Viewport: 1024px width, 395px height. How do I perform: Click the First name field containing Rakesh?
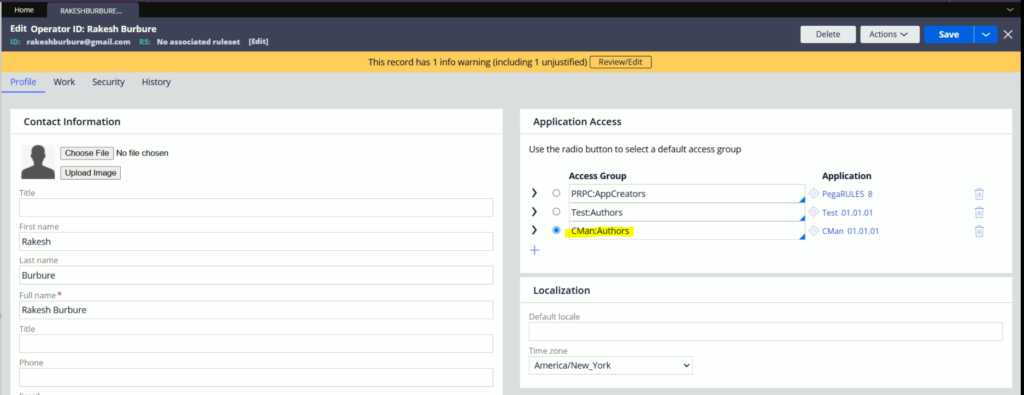(x=256, y=242)
